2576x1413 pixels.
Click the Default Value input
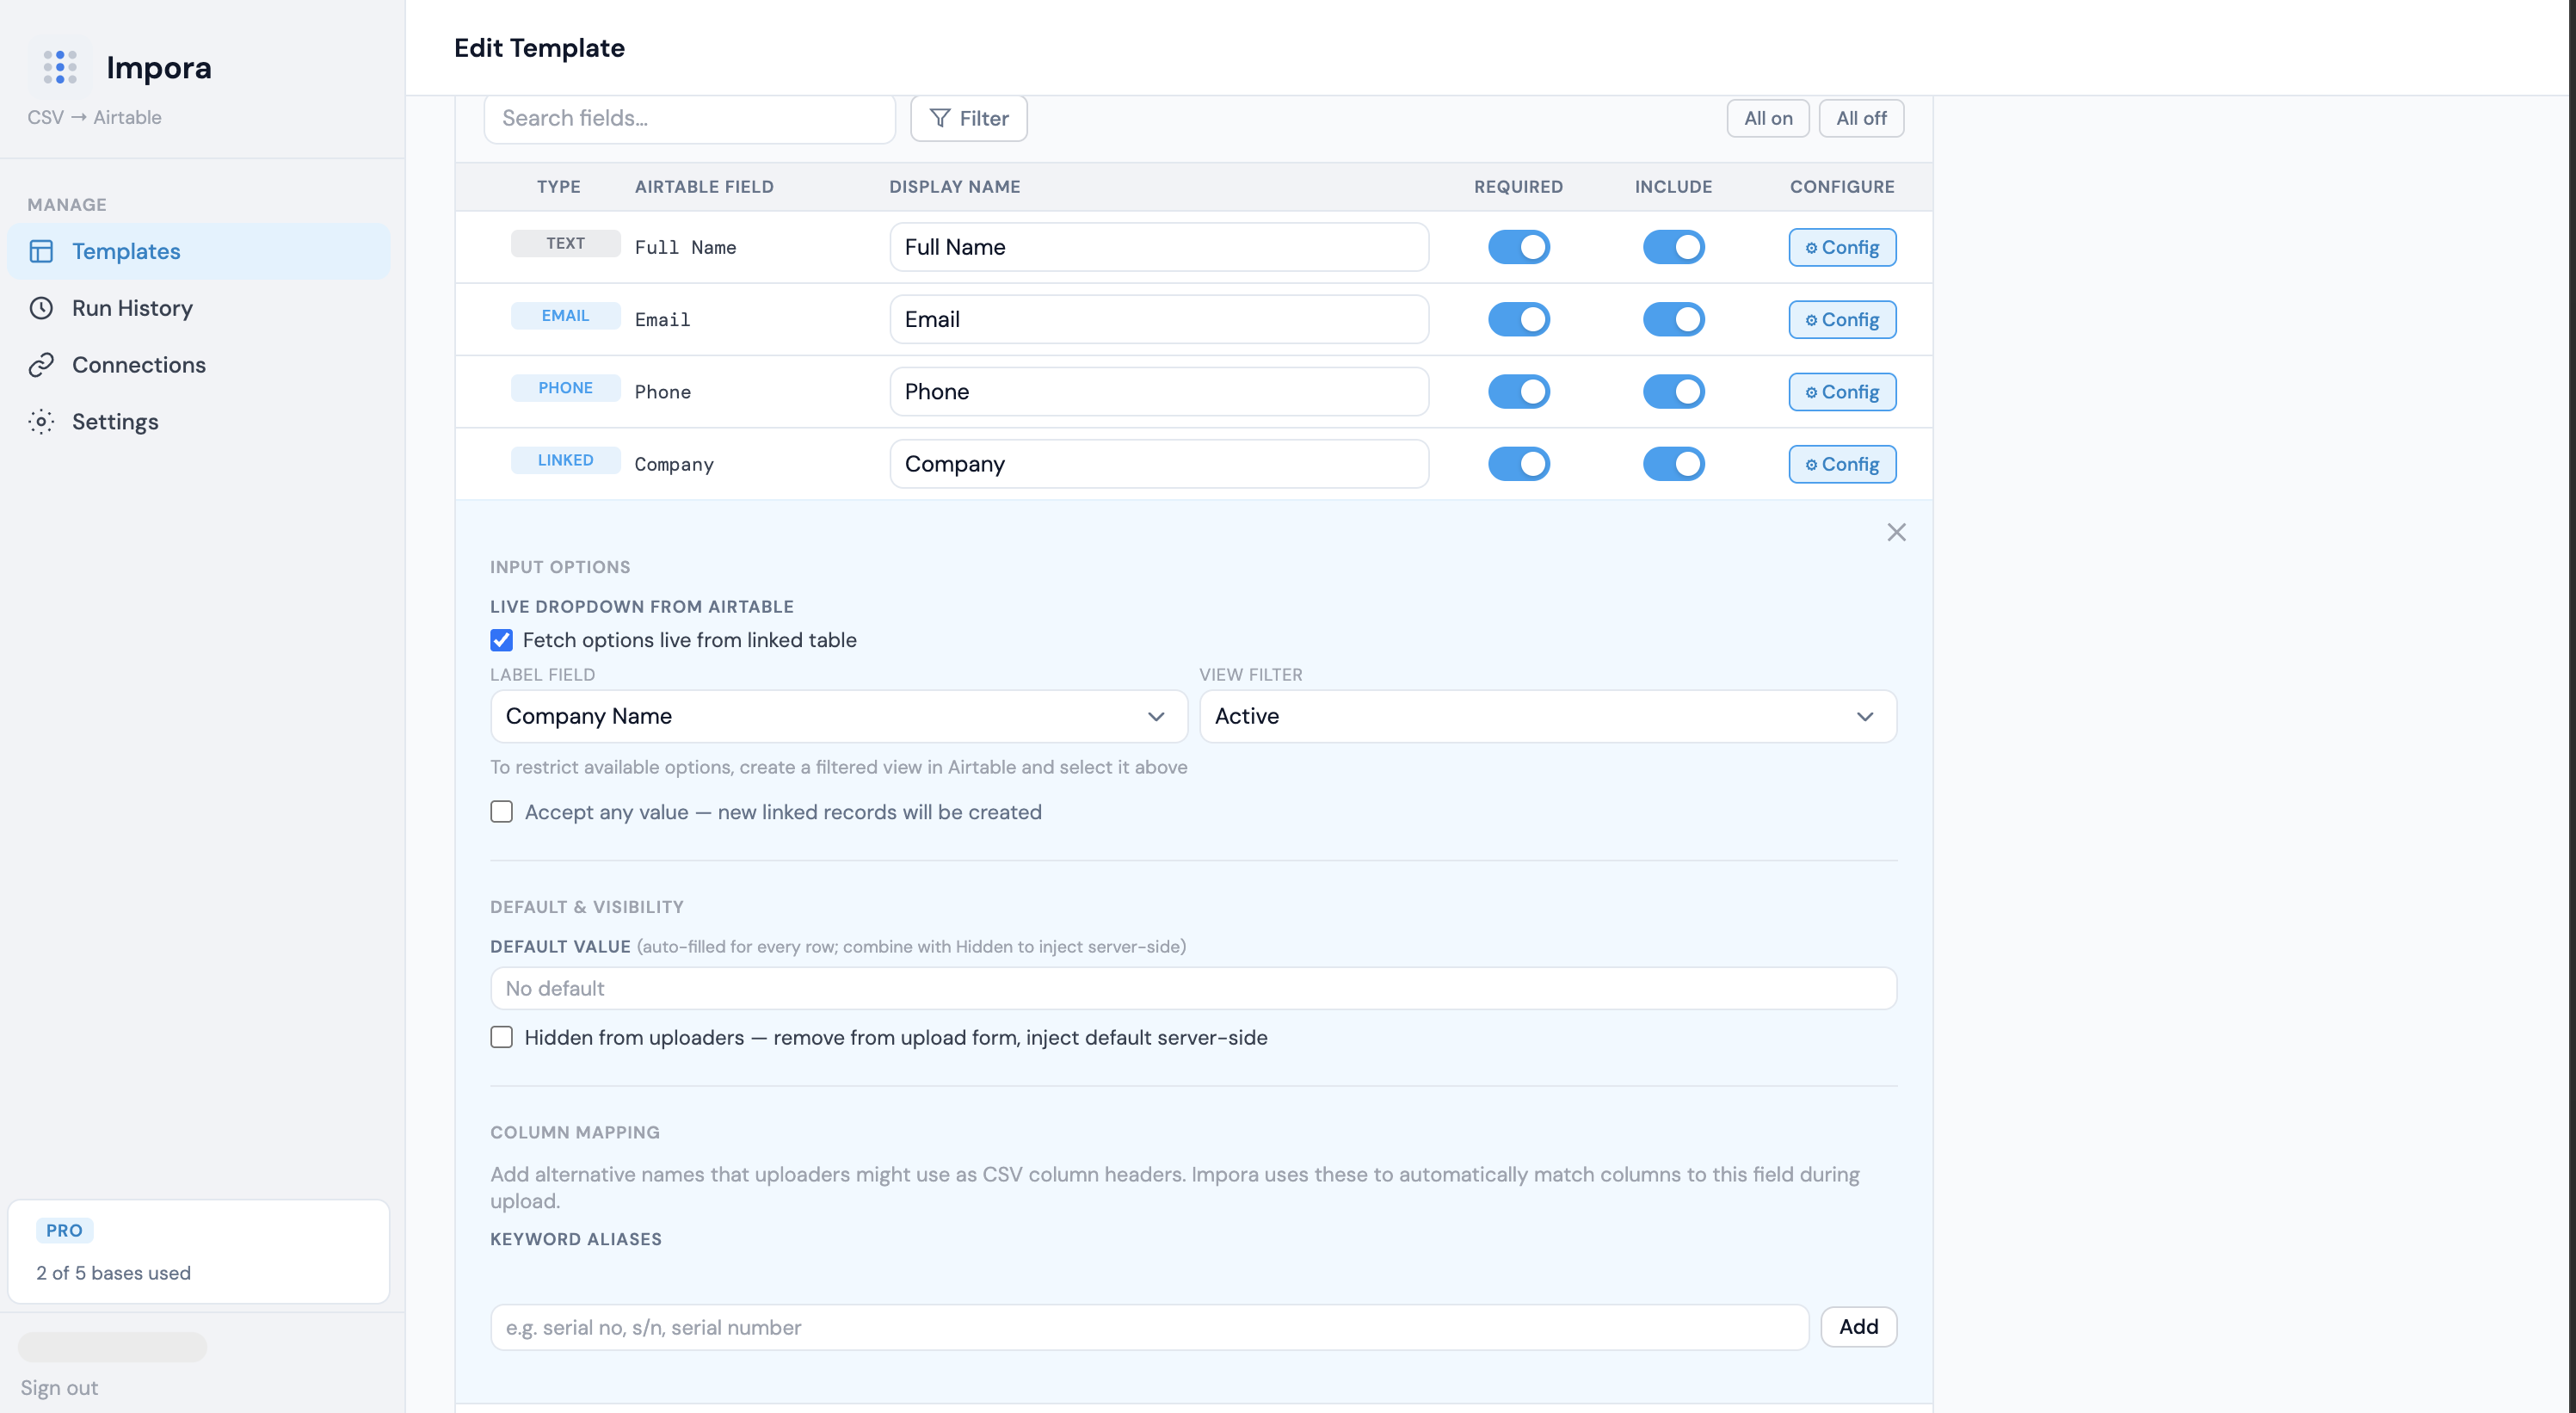(x=1193, y=988)
